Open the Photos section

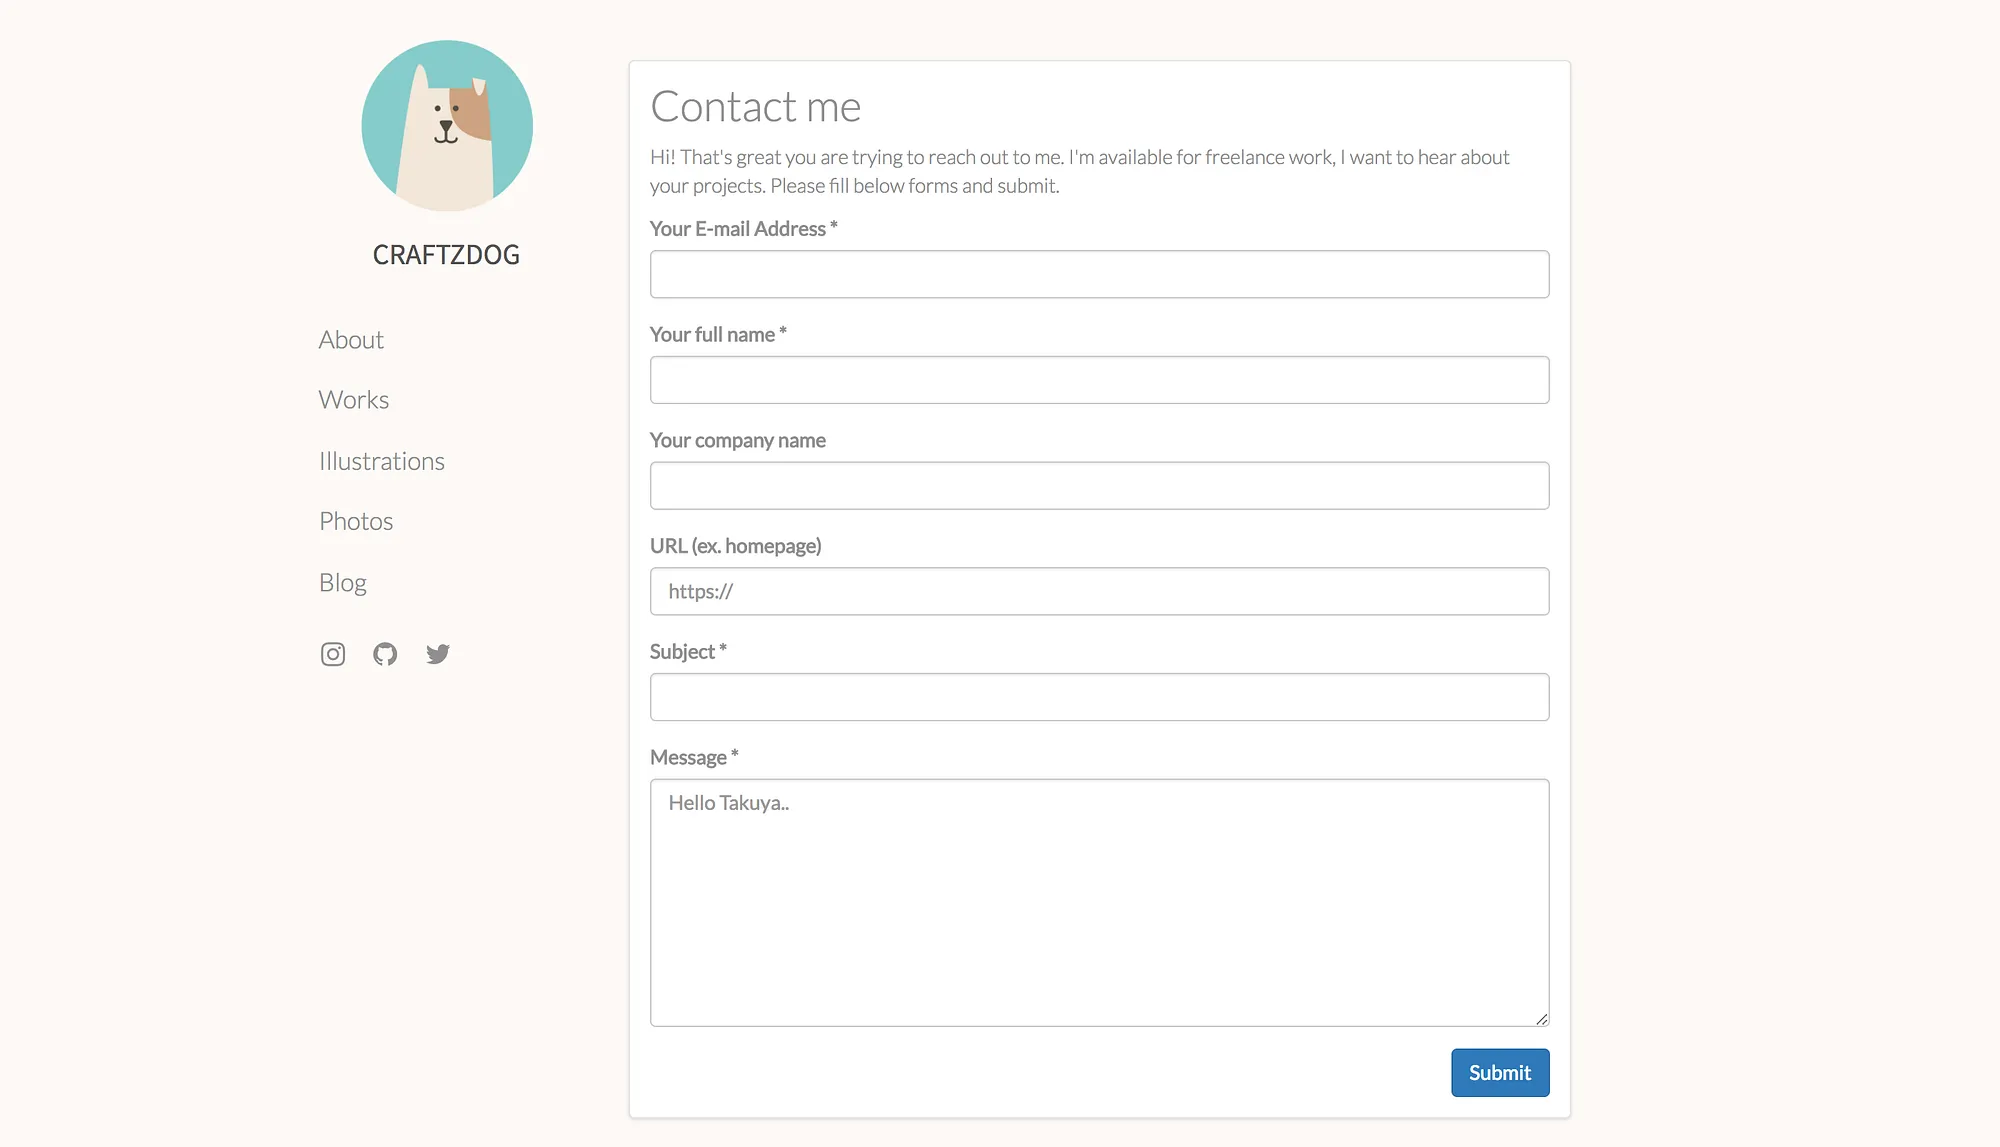coord(356,521)
